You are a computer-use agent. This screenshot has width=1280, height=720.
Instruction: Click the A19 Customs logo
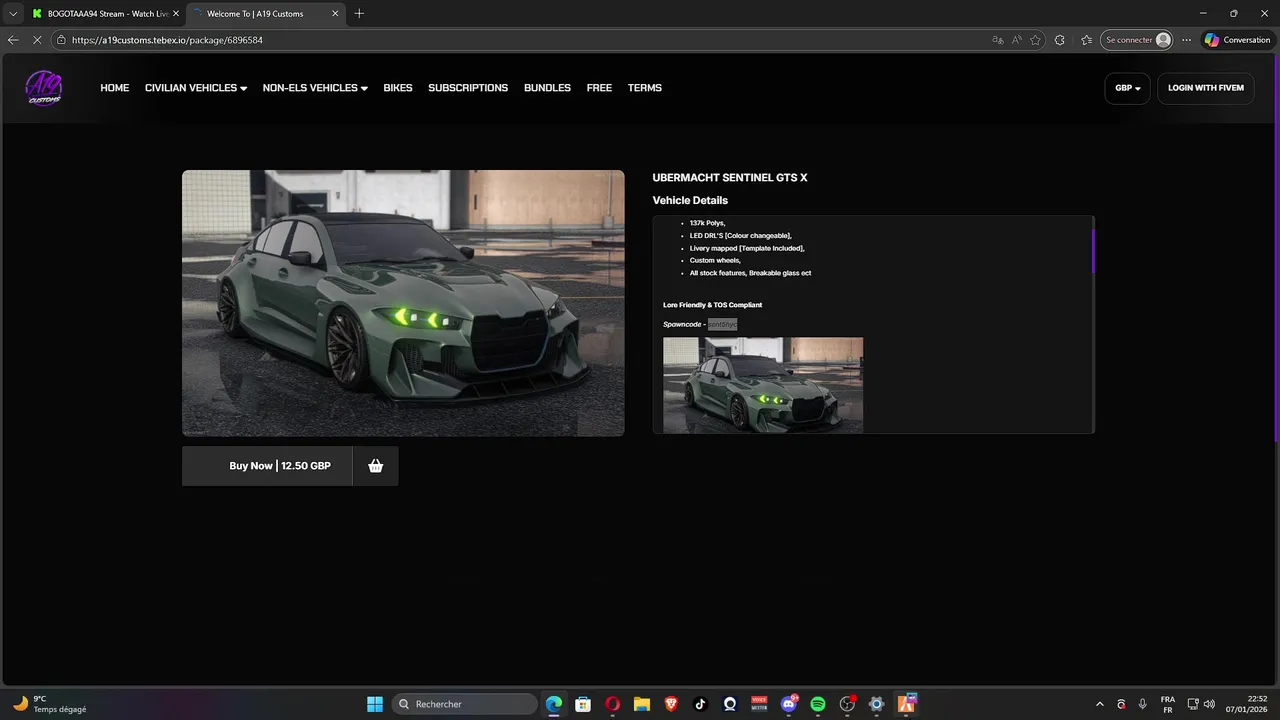44,88
